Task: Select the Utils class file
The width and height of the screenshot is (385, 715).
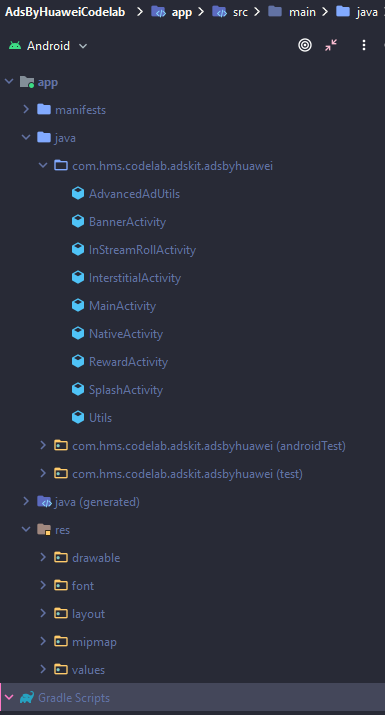Action: 100,418
